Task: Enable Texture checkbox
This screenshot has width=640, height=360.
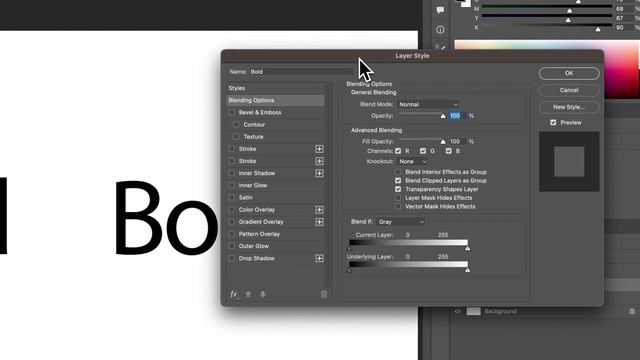Action: point(236,137)
